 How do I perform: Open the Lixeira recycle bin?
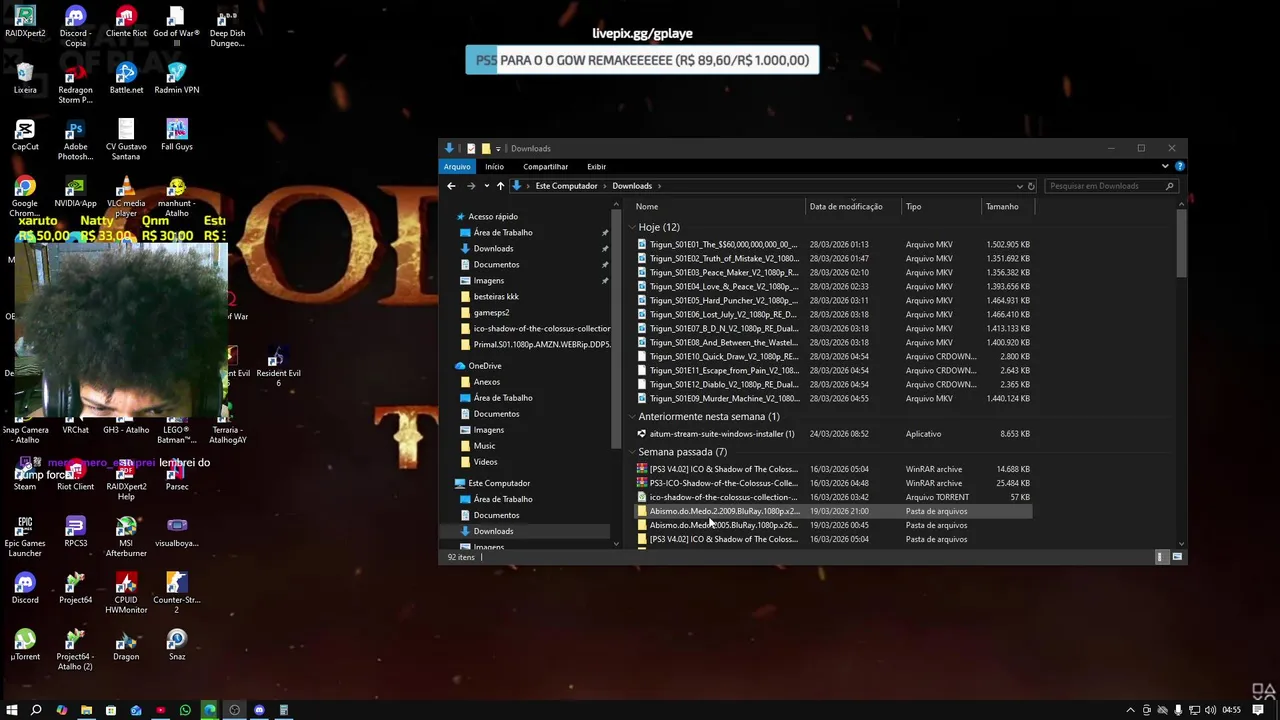(25, 78)
